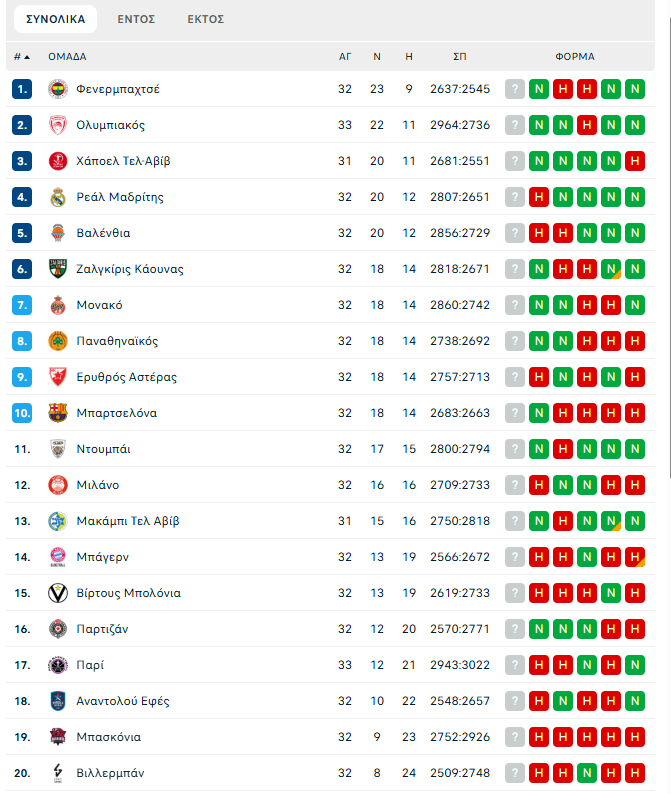
Task: Click the Maccabi Tel Aviv logo
Action: coord(57,521)
